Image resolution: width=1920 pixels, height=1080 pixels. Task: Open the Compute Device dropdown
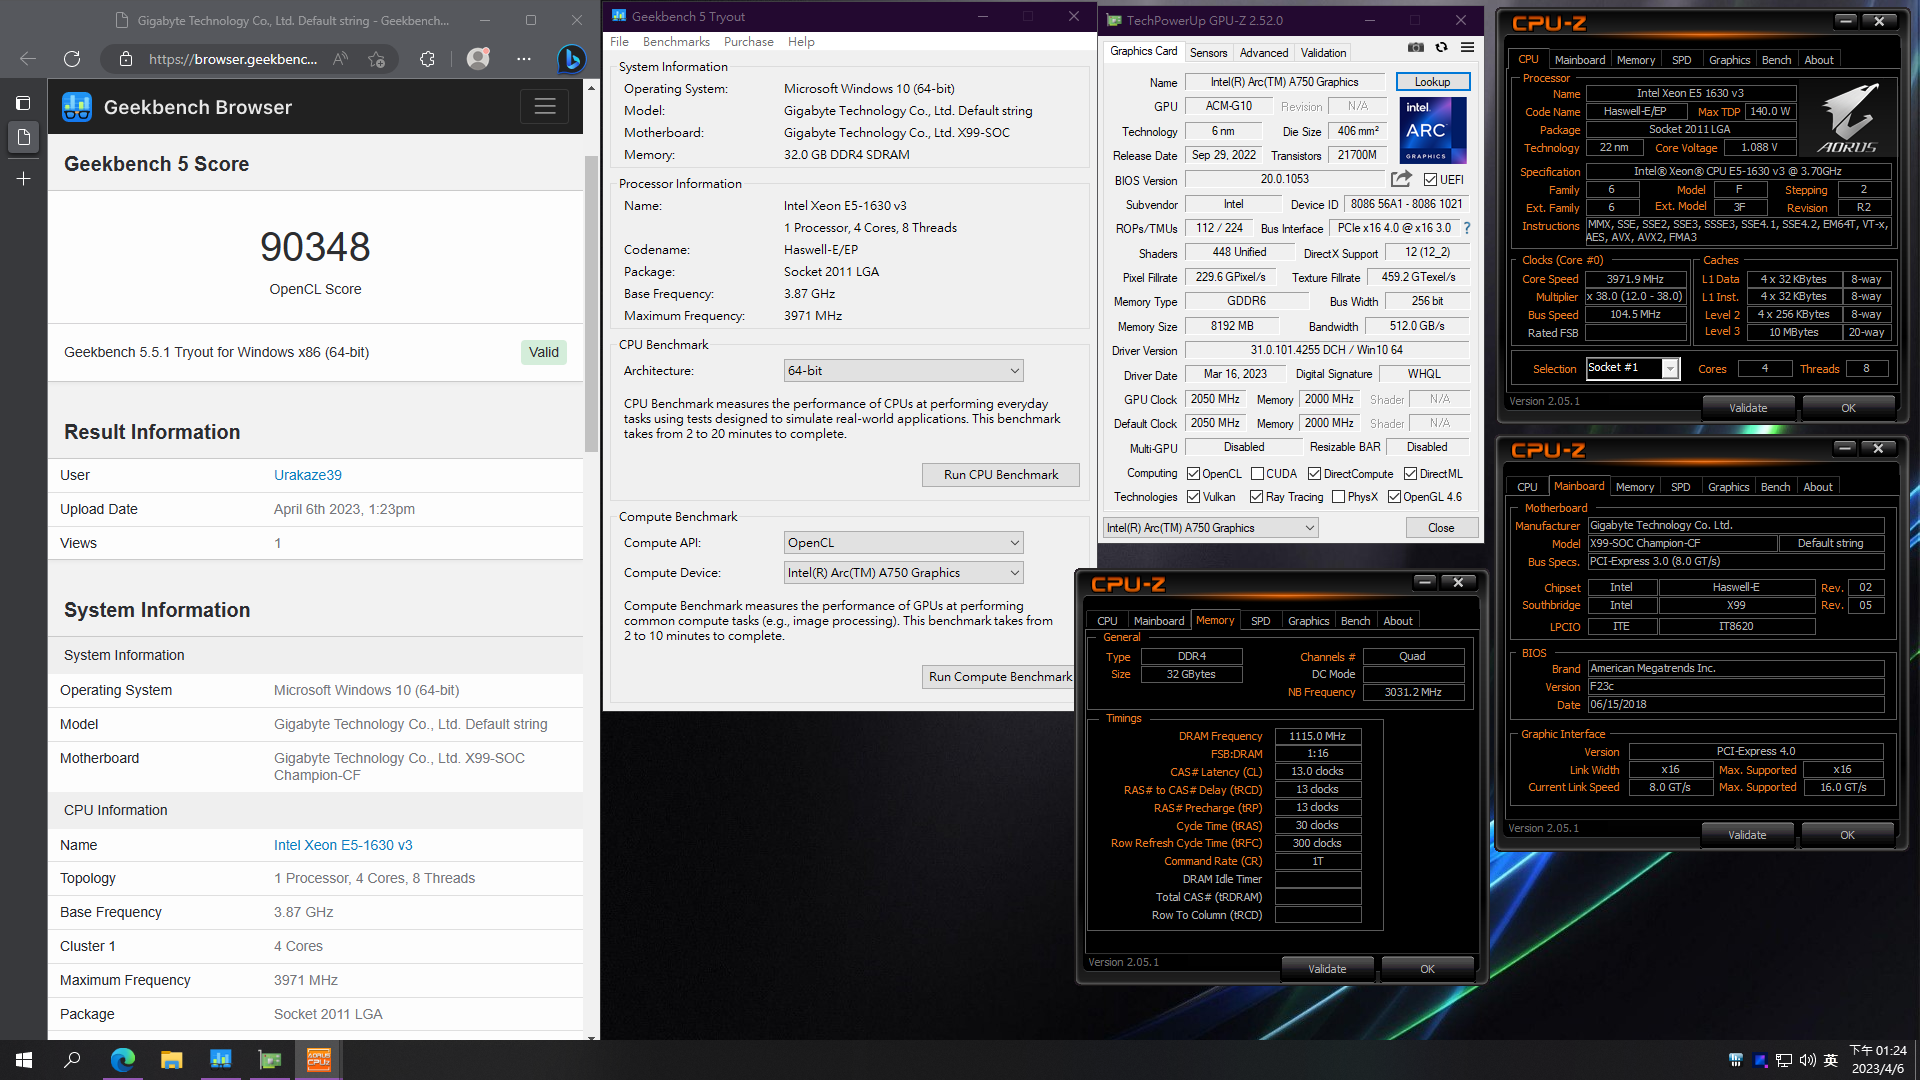(x=904, y=573)
